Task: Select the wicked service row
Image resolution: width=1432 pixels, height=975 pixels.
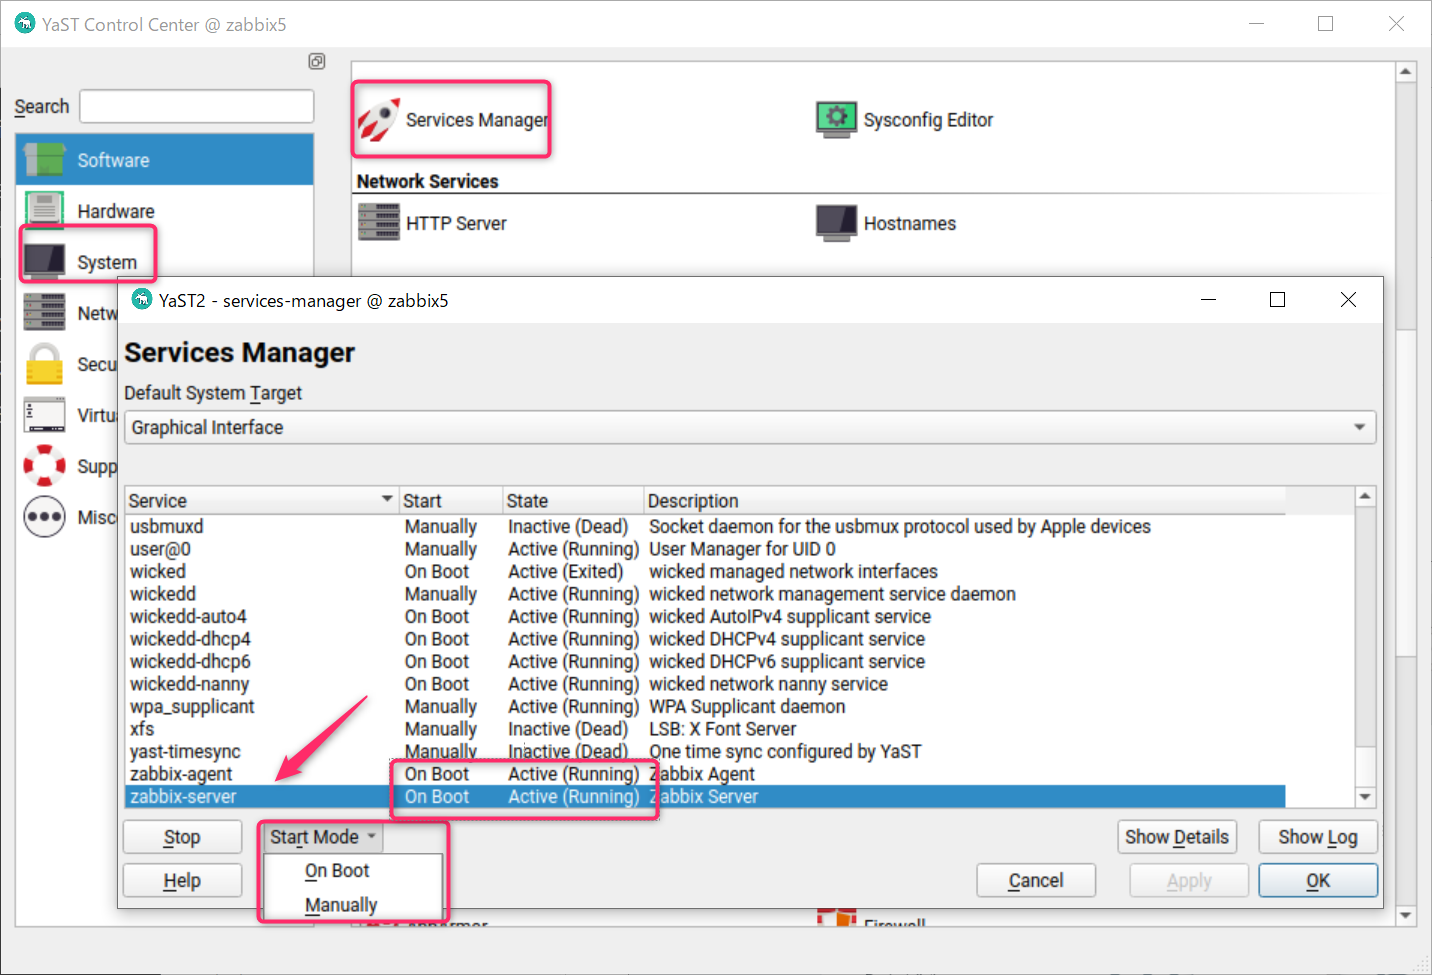Action: coord(705,571)
